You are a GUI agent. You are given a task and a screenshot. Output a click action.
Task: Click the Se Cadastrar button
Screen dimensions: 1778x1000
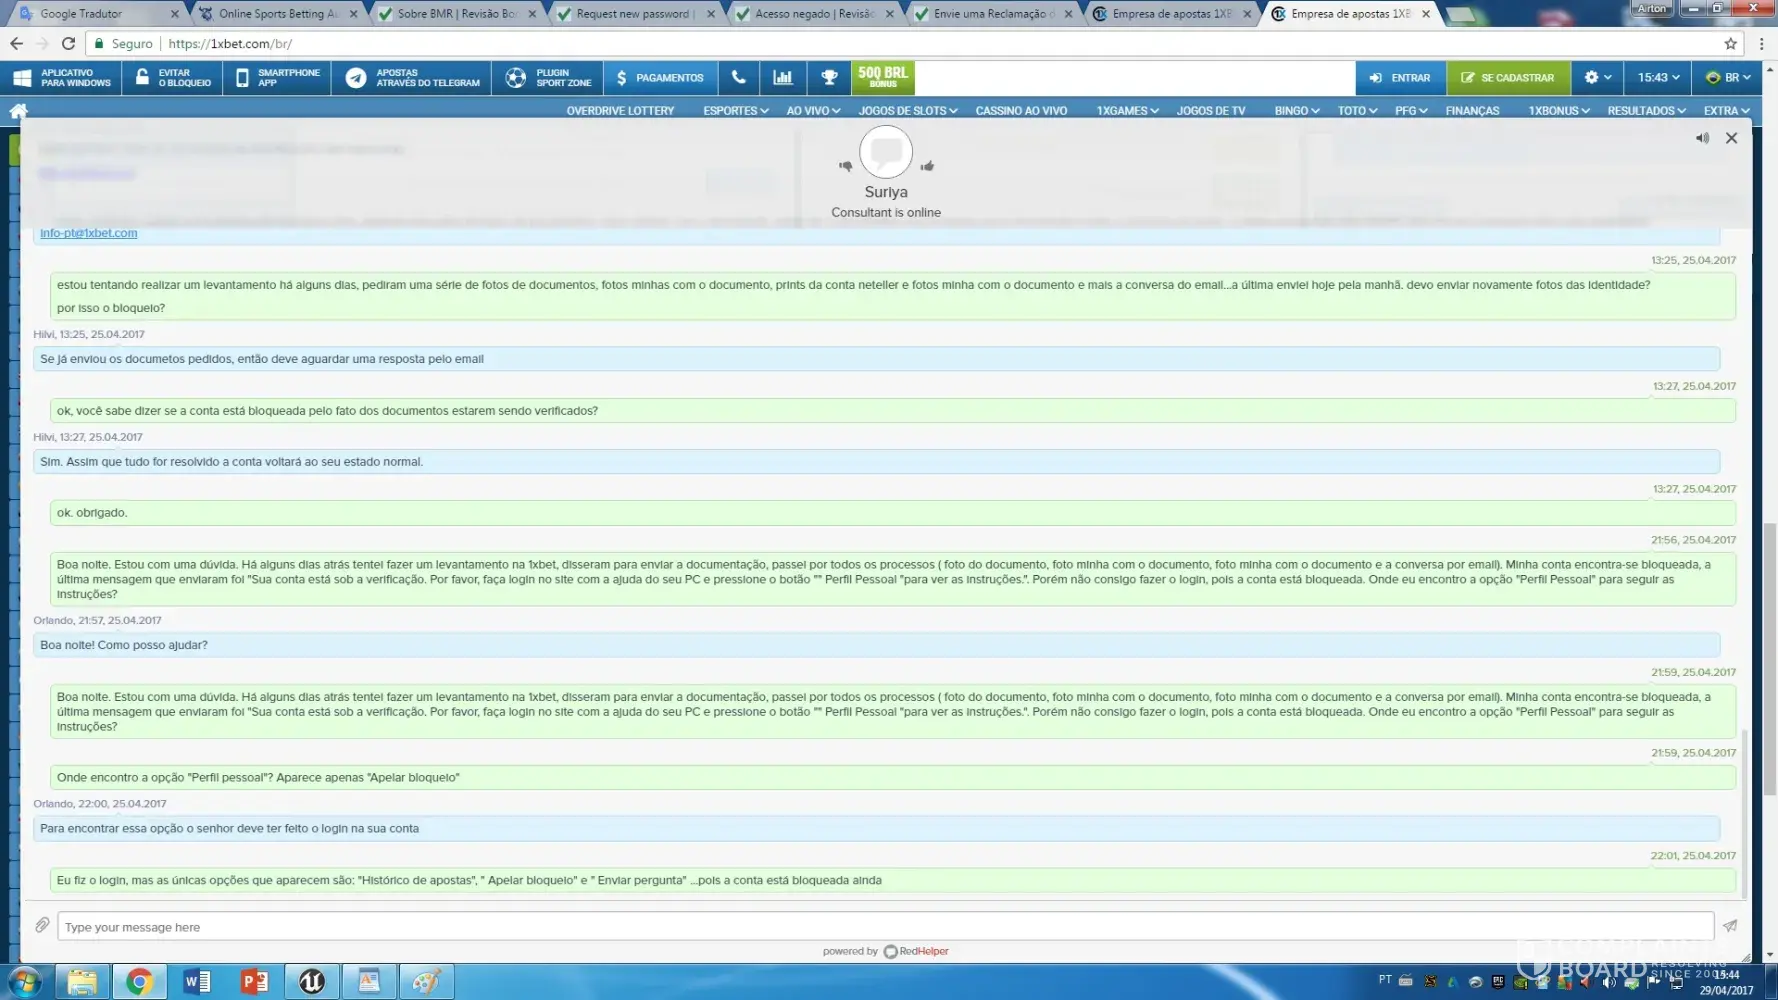coord(1508,78)
